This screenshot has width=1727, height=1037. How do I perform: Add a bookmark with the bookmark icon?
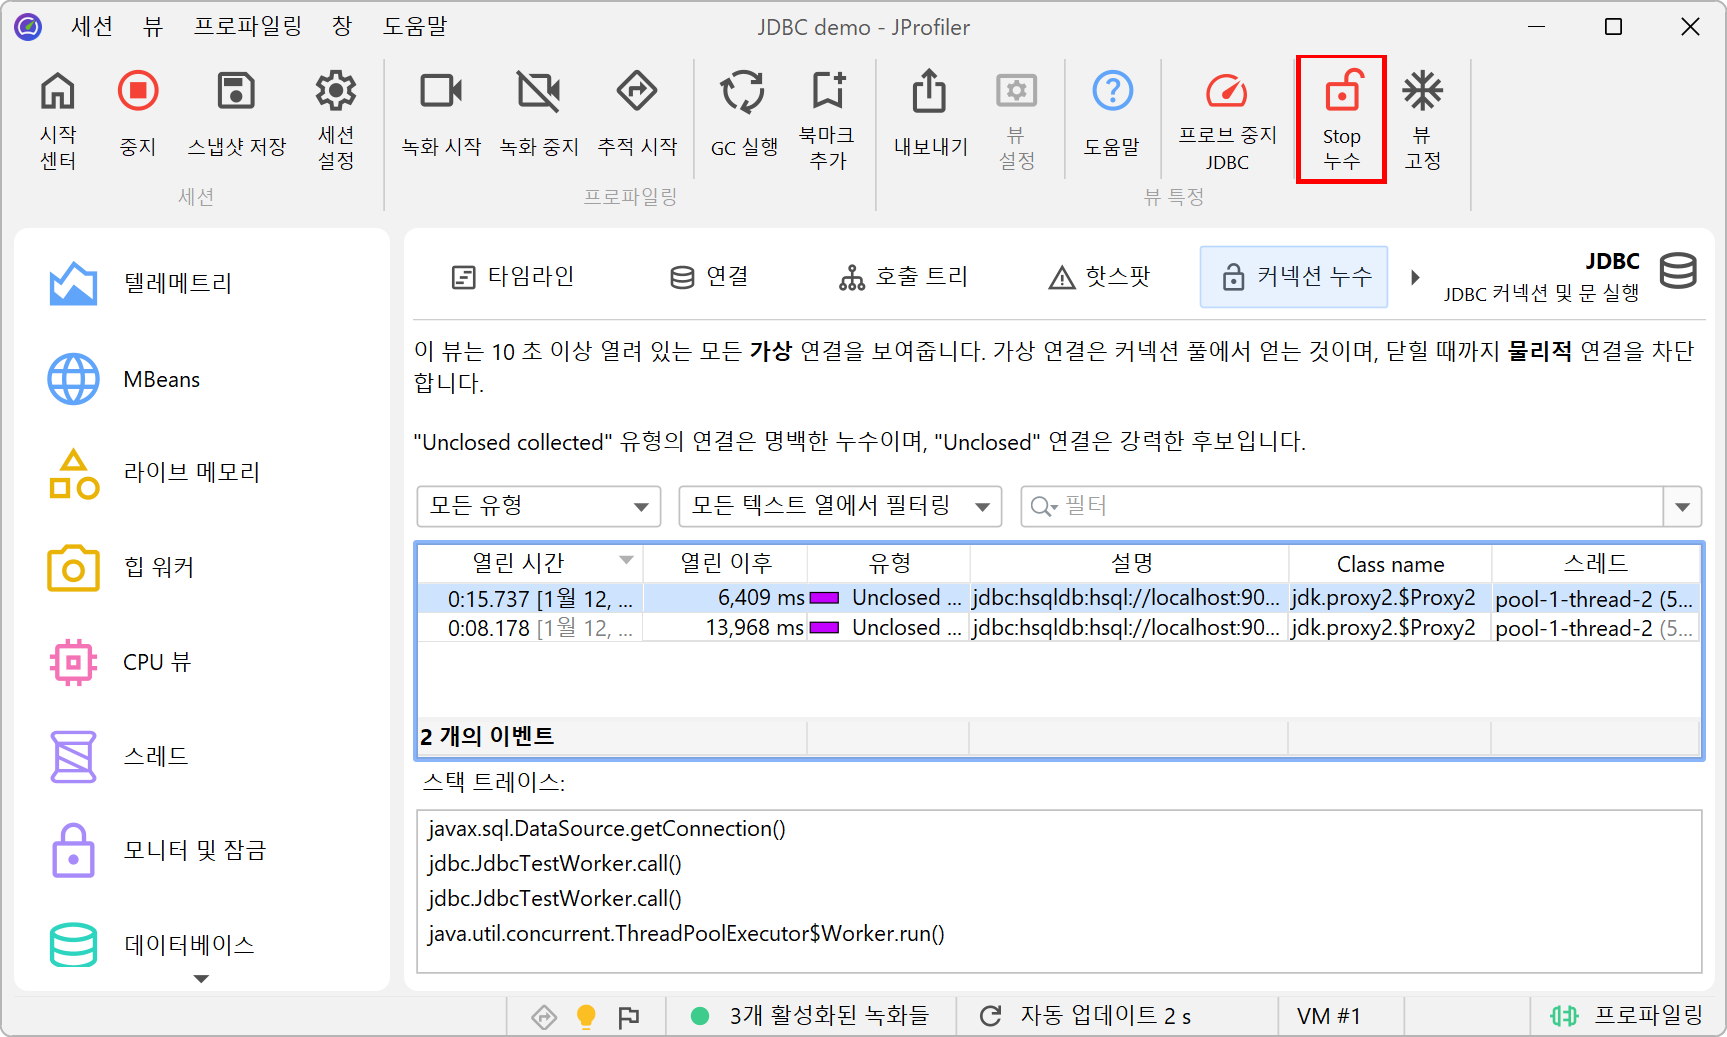click(827, 92)
